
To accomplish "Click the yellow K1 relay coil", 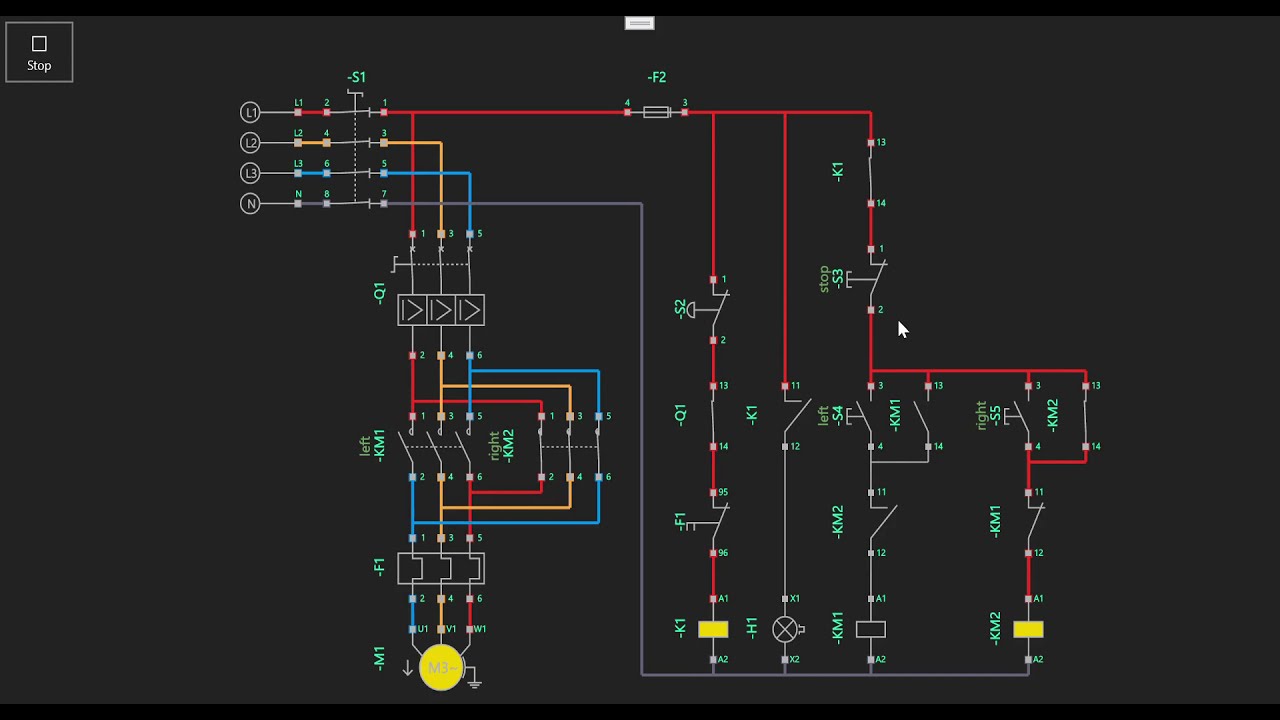I will [713, 629].
